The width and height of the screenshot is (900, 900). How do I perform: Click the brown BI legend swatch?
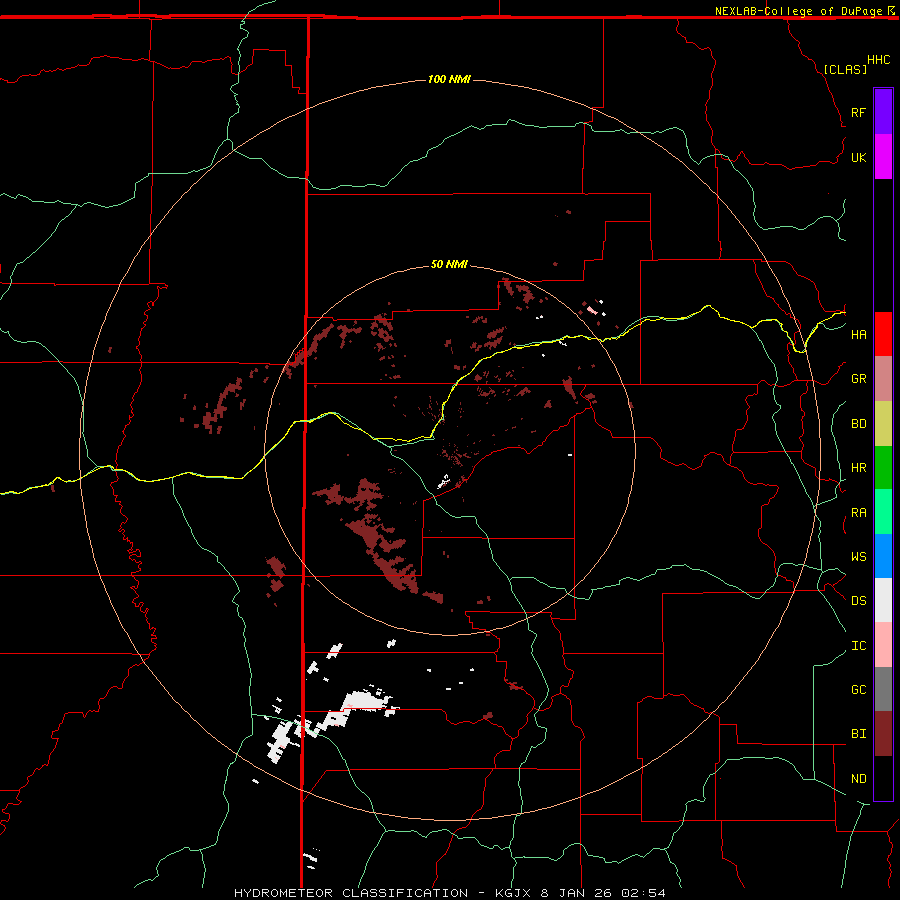pos(883,734)
